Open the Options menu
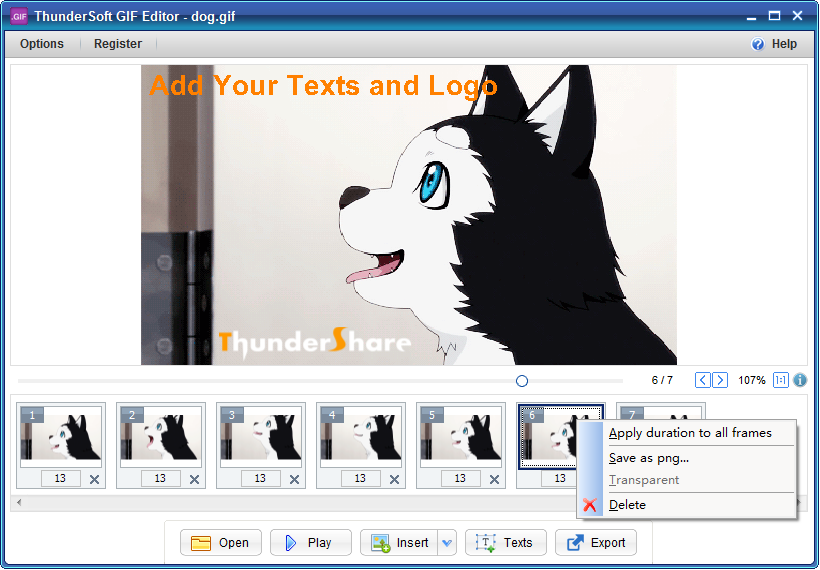Image resolution: width=820 pixels, height=570 pixels. [x=42, y=44]
